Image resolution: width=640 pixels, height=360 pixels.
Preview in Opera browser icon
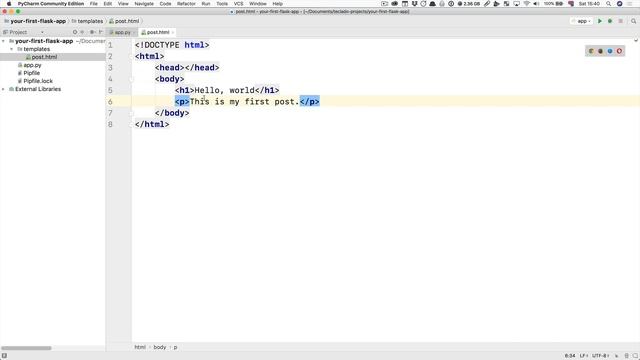pyautogui.click(x=619, y=51)
